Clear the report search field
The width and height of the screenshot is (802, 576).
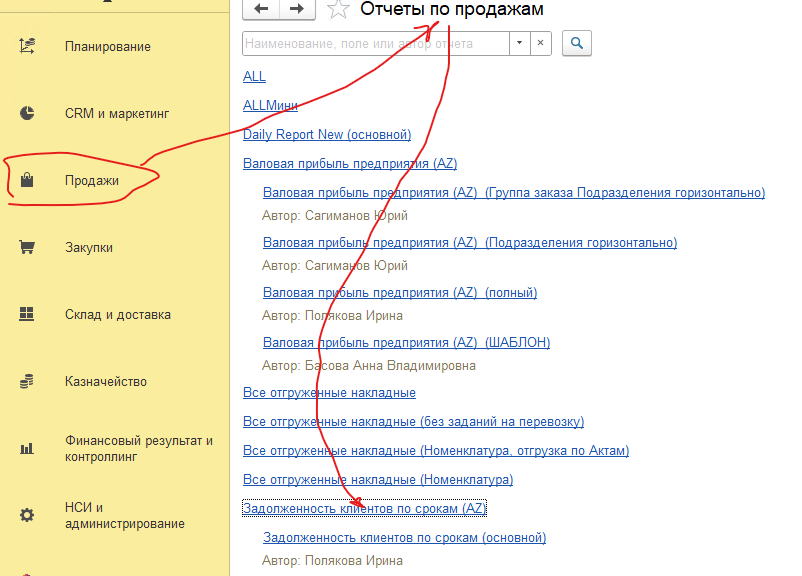point(540,44)
